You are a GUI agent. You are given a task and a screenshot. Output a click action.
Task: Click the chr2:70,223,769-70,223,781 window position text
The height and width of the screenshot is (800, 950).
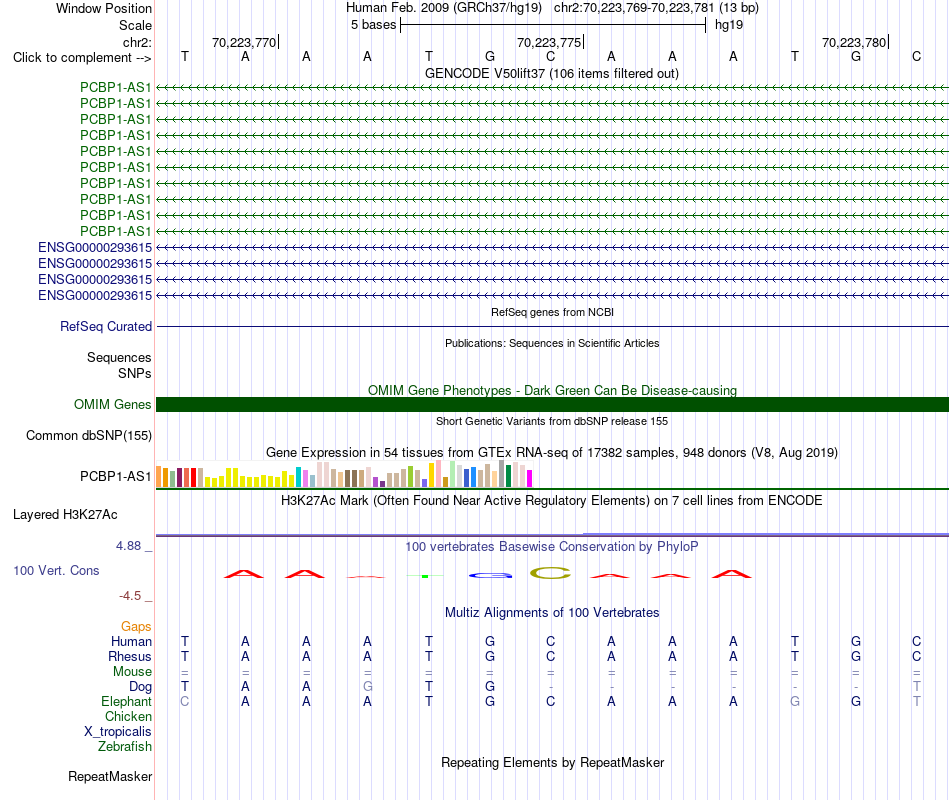(656, 8)
